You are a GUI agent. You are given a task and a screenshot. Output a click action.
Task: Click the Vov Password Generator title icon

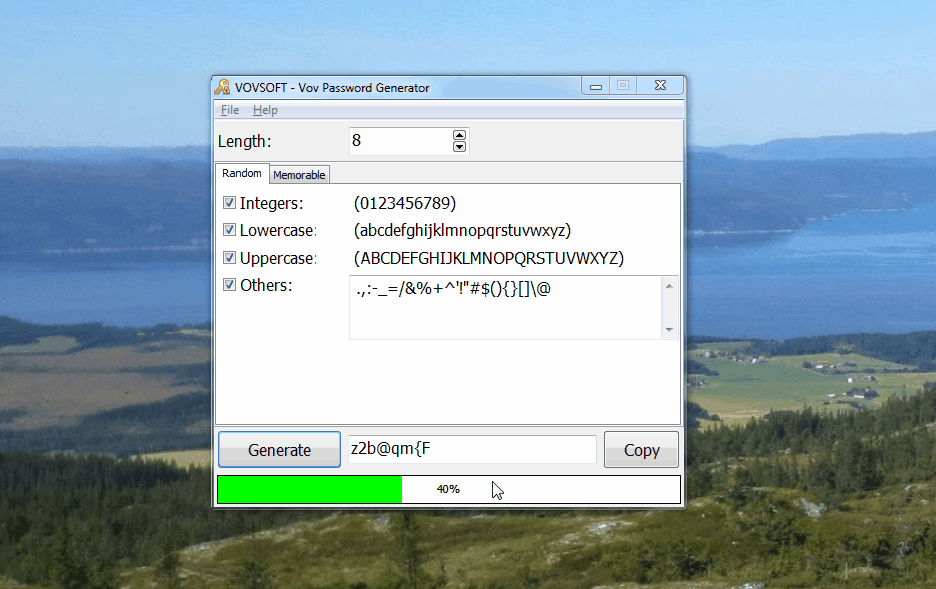click(223, 87)
